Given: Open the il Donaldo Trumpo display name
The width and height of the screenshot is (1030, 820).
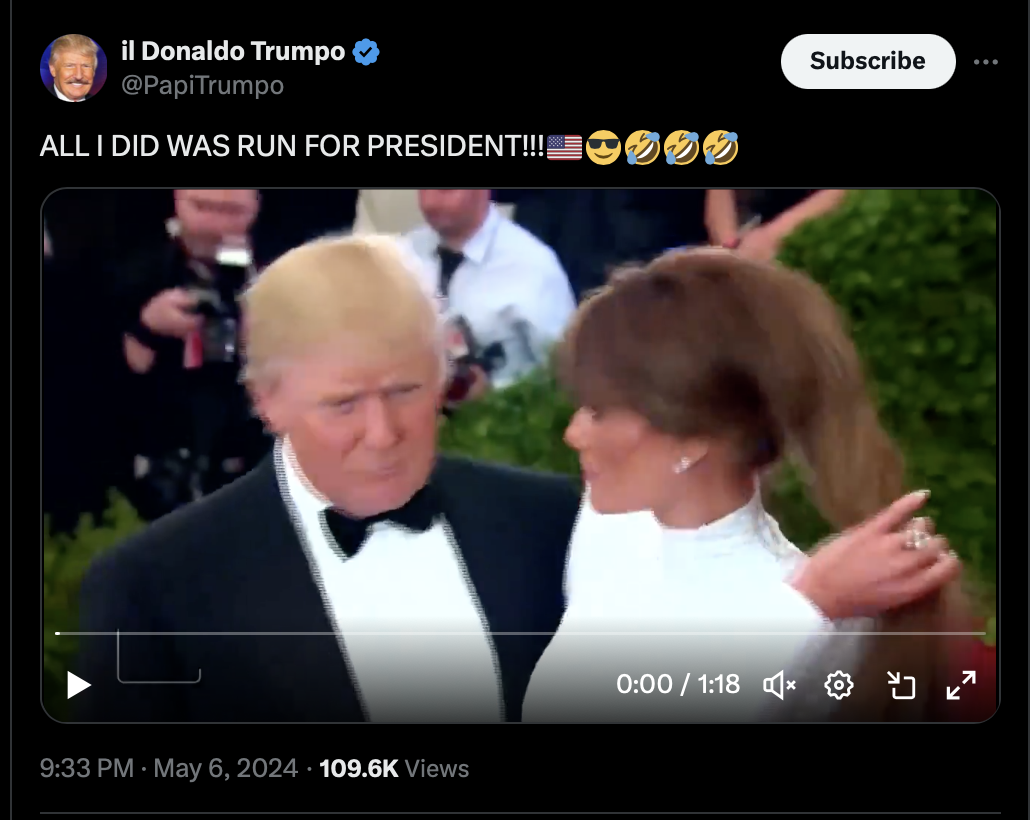Looking at the screenshot, I should pos(233,51).
